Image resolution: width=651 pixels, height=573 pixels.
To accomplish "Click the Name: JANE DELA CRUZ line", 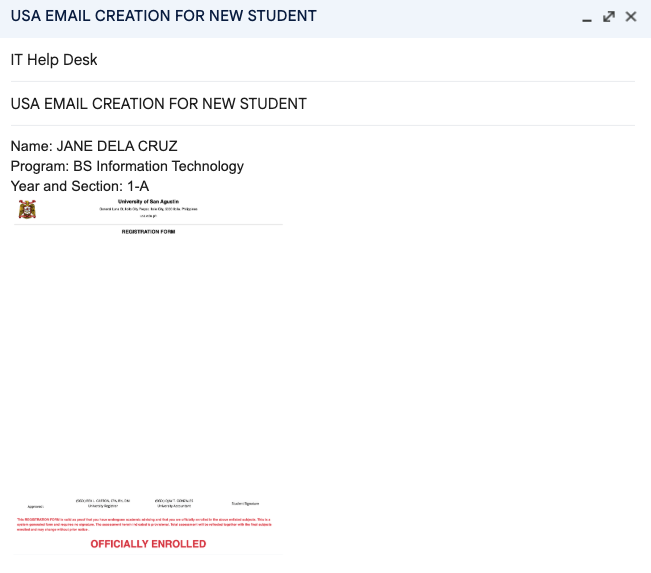I will tap(94, 146).
